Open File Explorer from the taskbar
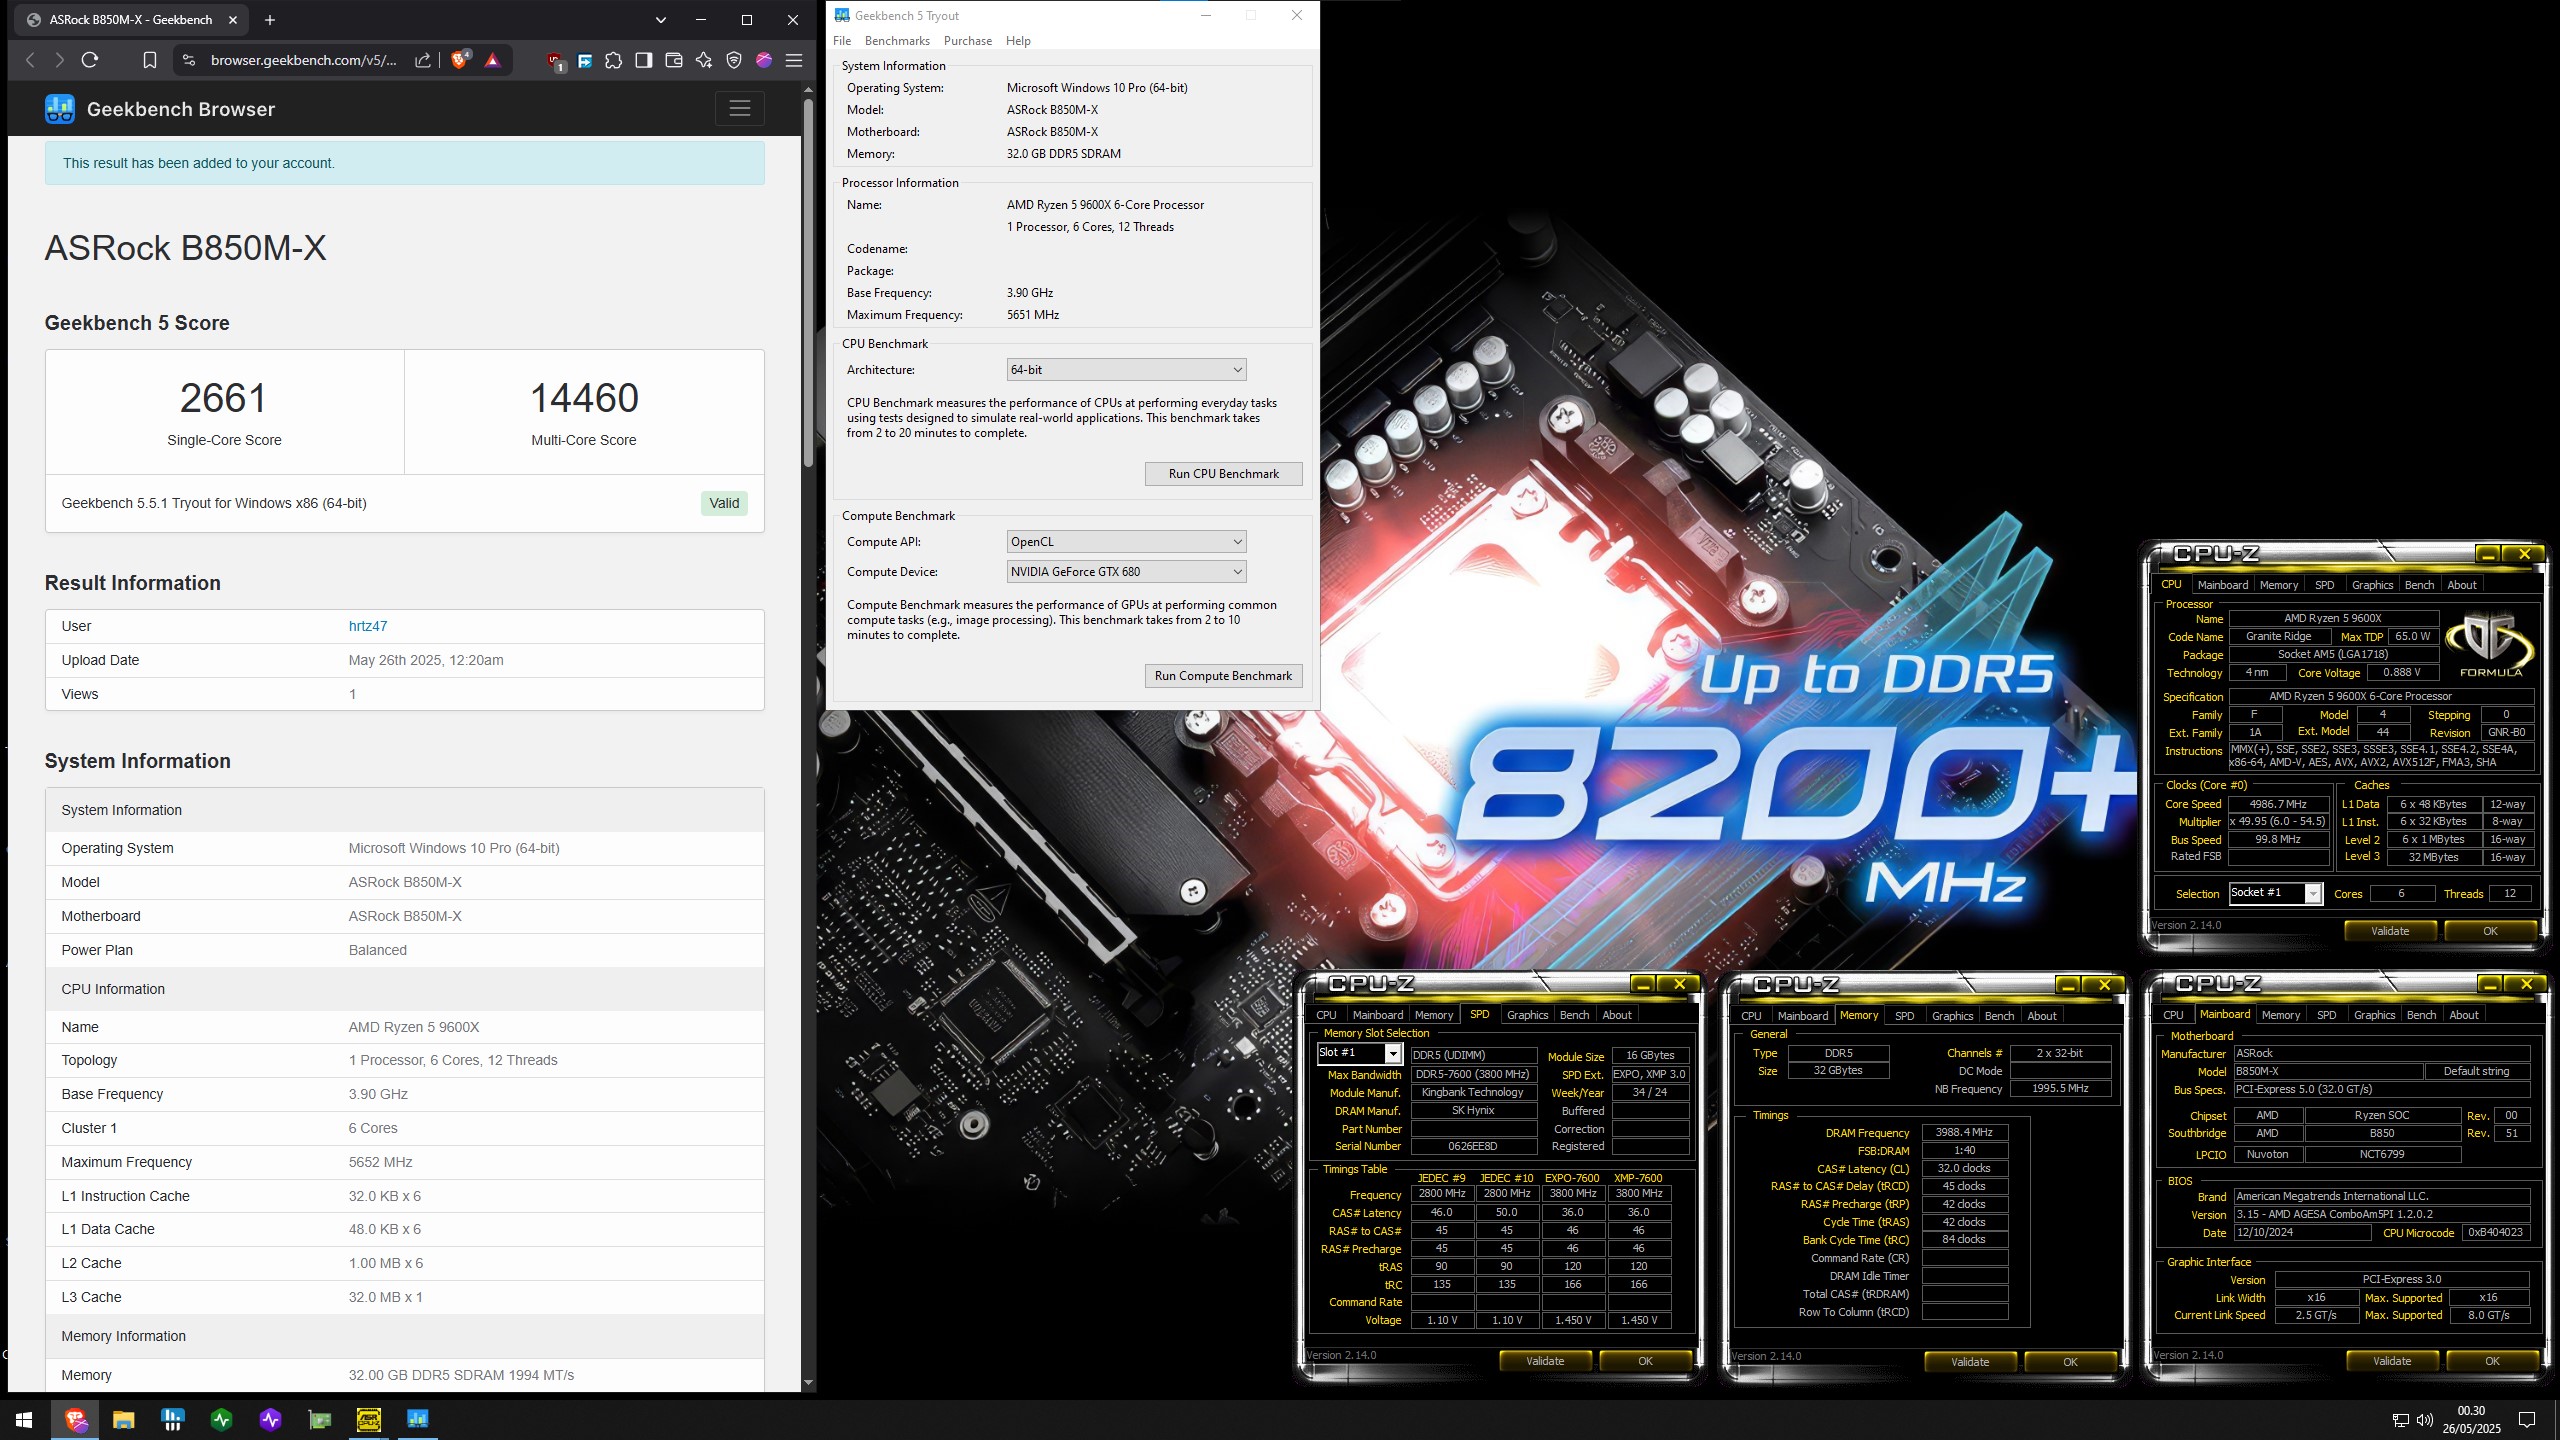 click(x=124, y=1419)
